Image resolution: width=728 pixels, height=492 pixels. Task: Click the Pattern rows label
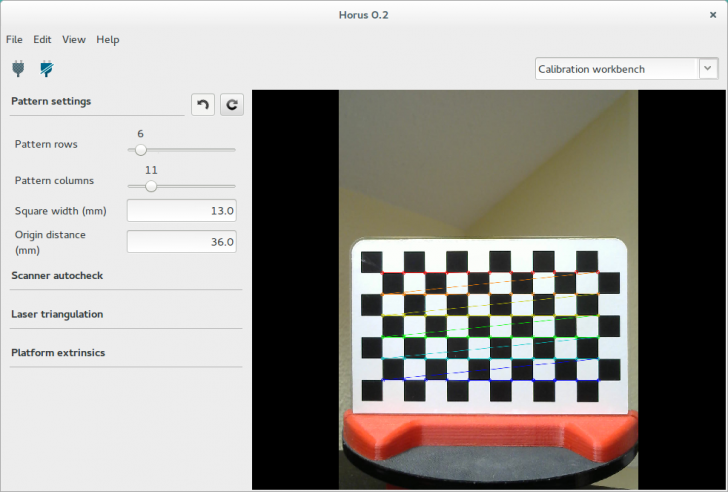tap(46, 144)
